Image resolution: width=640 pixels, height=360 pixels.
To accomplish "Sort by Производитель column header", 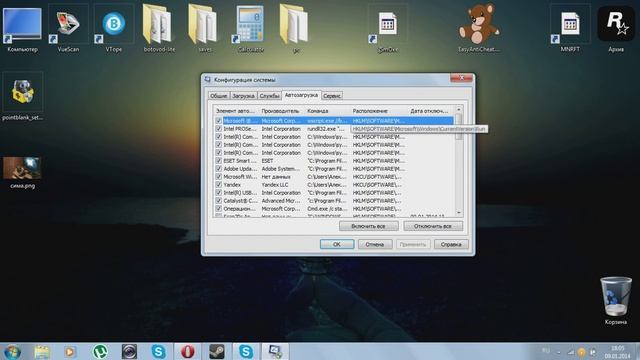I will (x=282, y=111).
